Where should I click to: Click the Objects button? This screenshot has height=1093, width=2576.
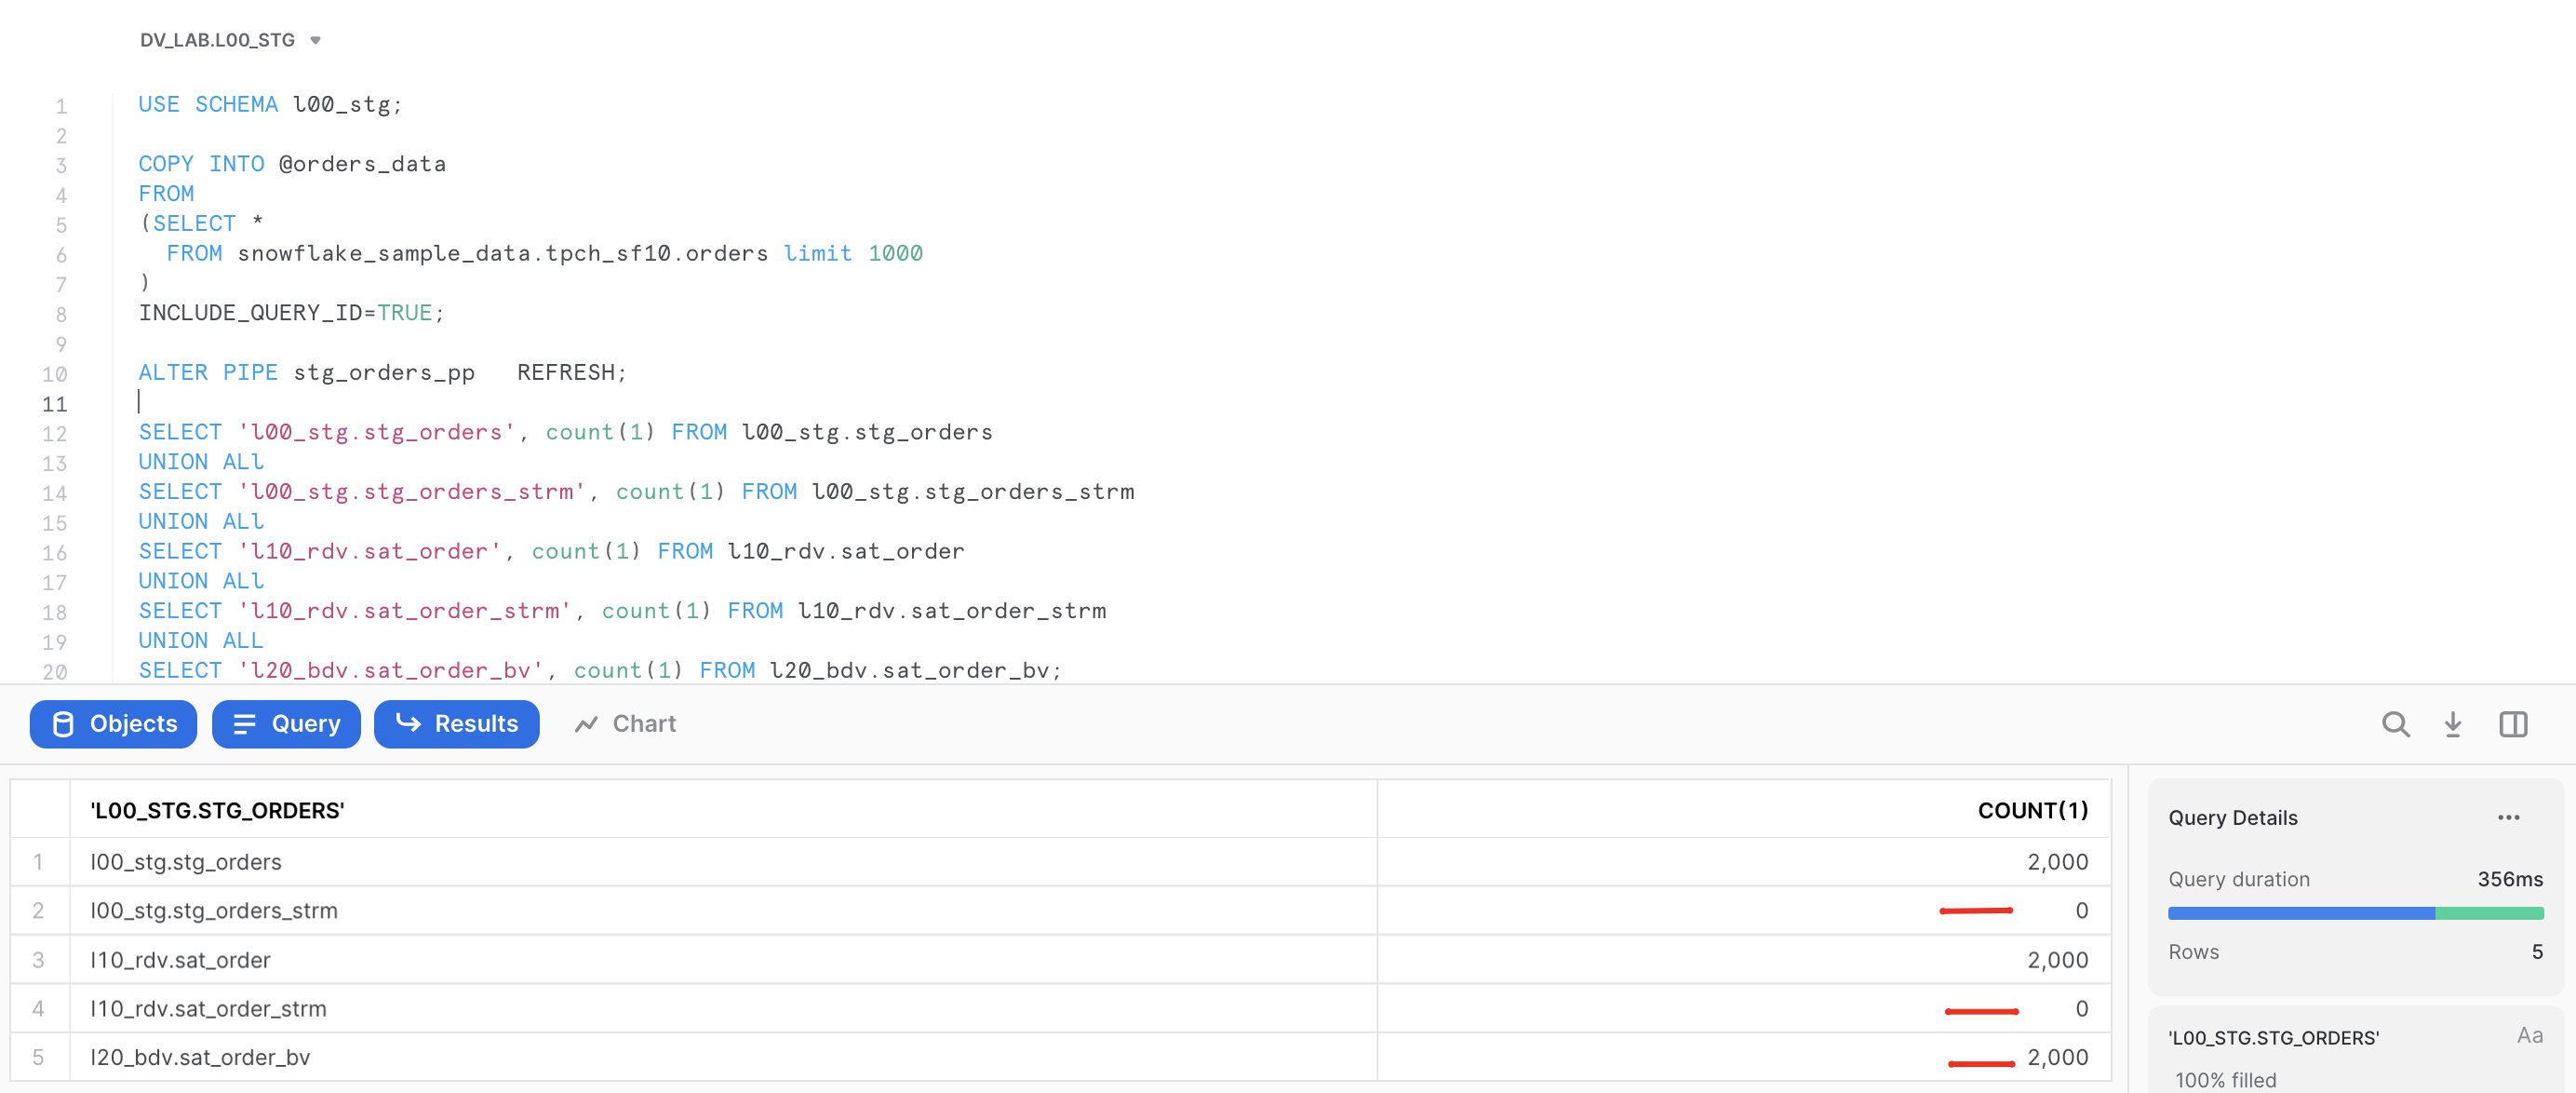(113, 724)
